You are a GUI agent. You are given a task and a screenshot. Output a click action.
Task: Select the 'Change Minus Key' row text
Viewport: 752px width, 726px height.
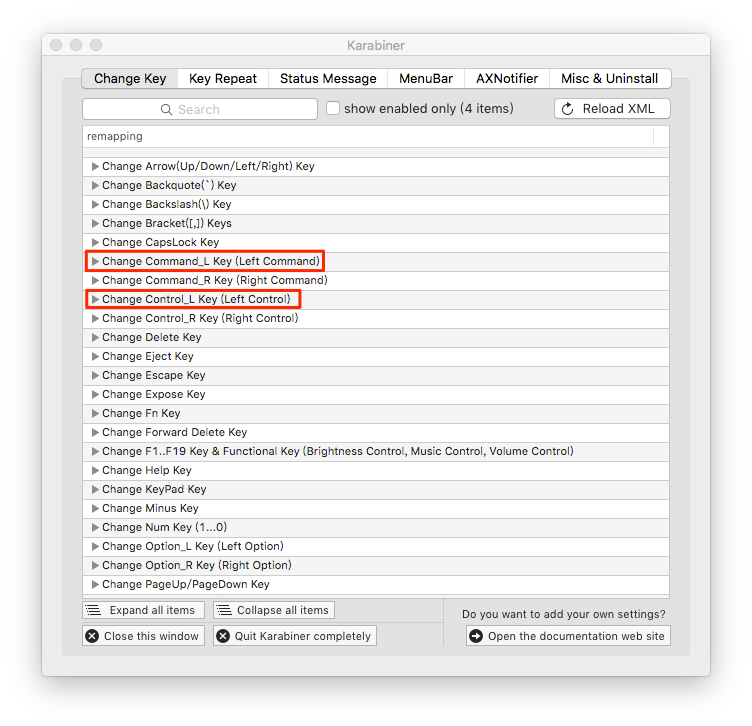tap(150, 508)
